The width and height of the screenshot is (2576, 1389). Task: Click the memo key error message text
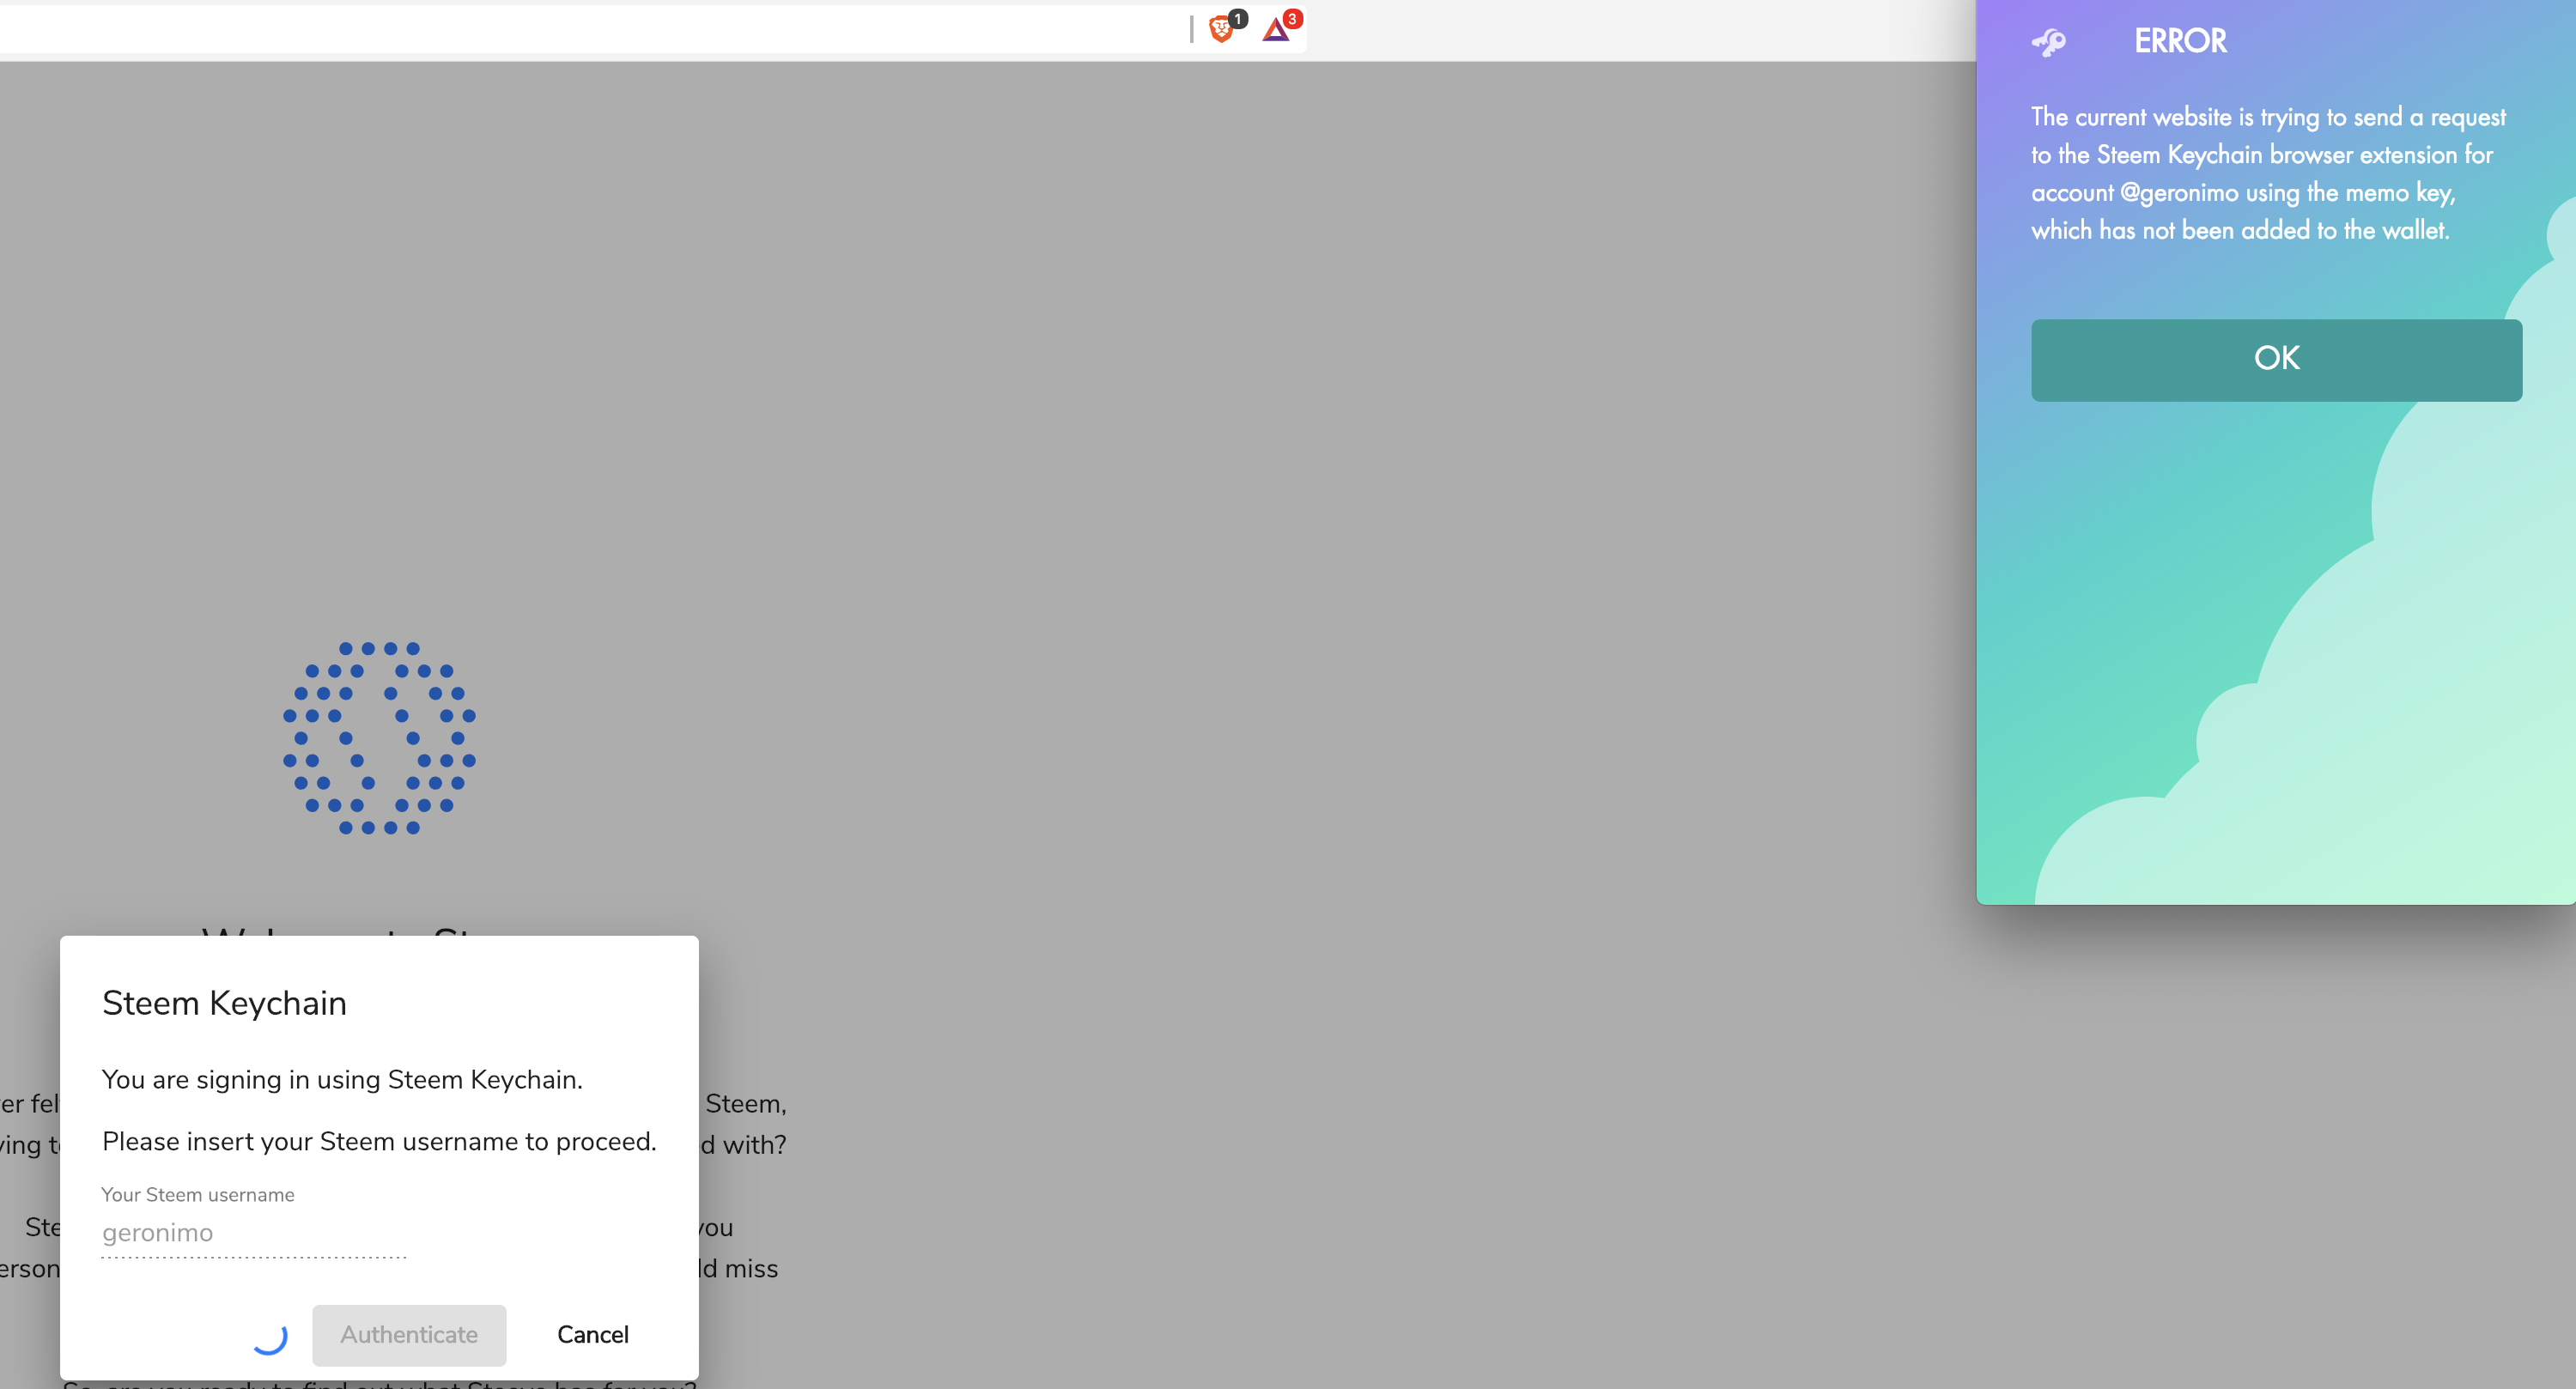(x=2268, y=173)
